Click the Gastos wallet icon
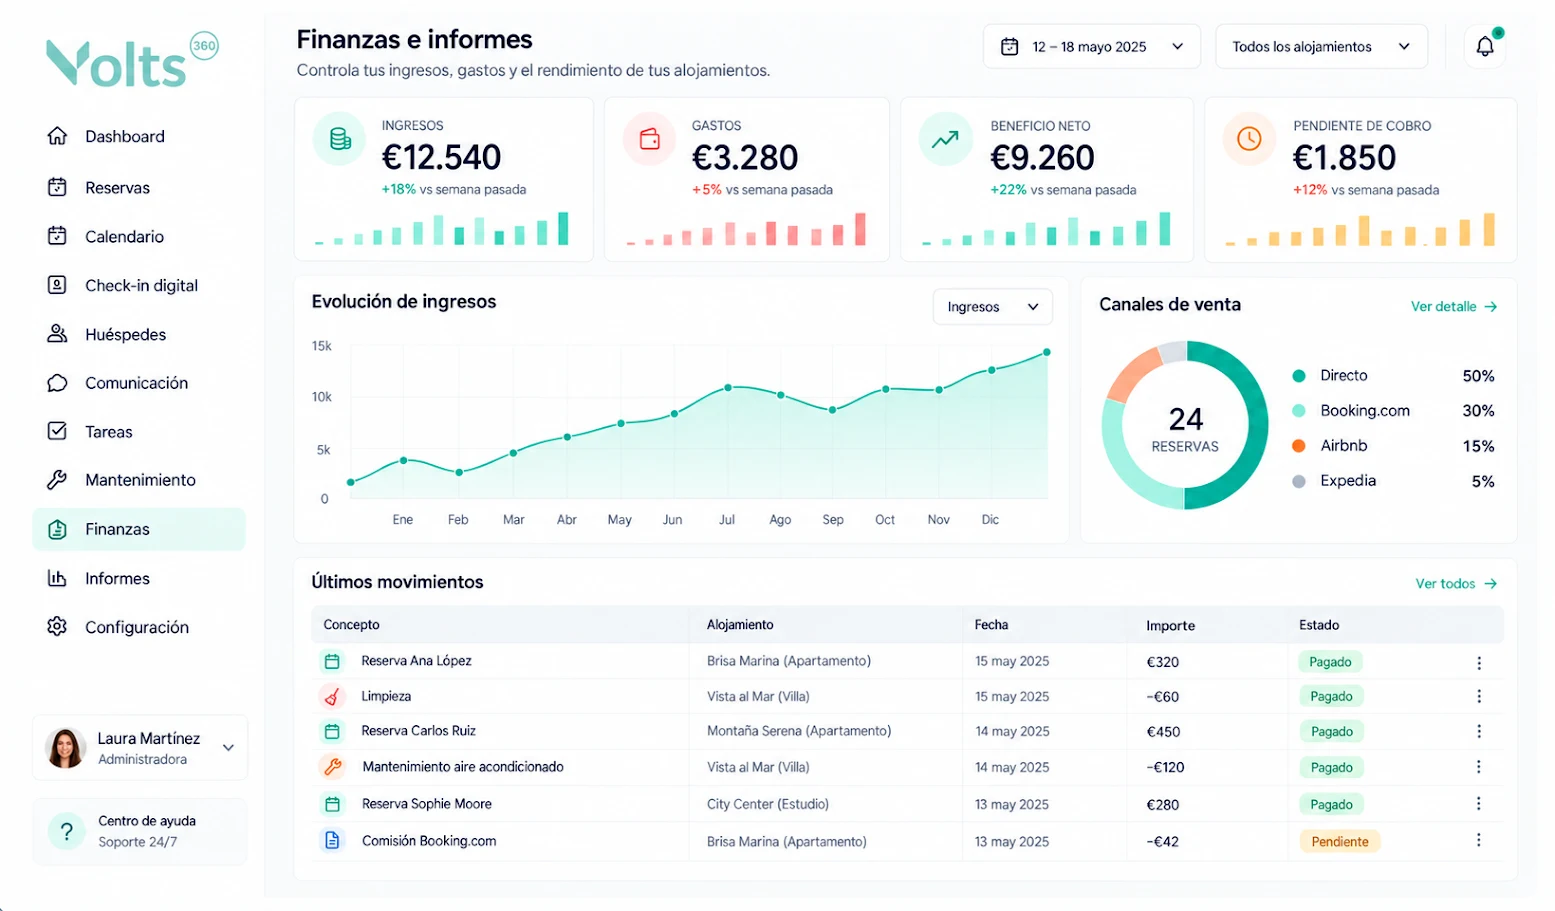 coord(650,139)
